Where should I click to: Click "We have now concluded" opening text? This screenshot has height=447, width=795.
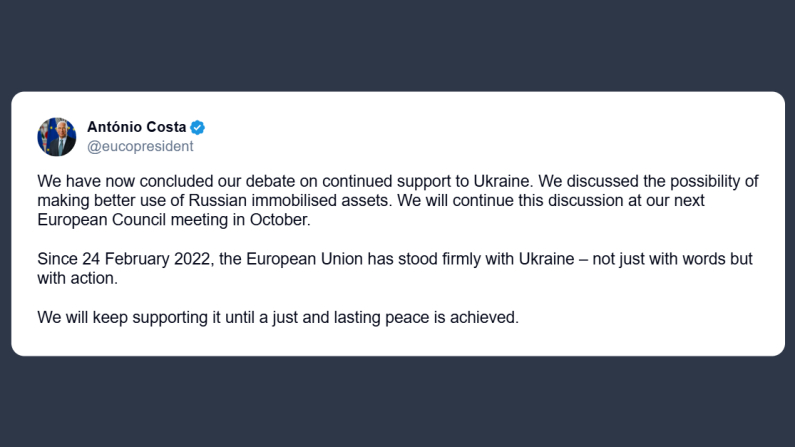click(116, 183)
